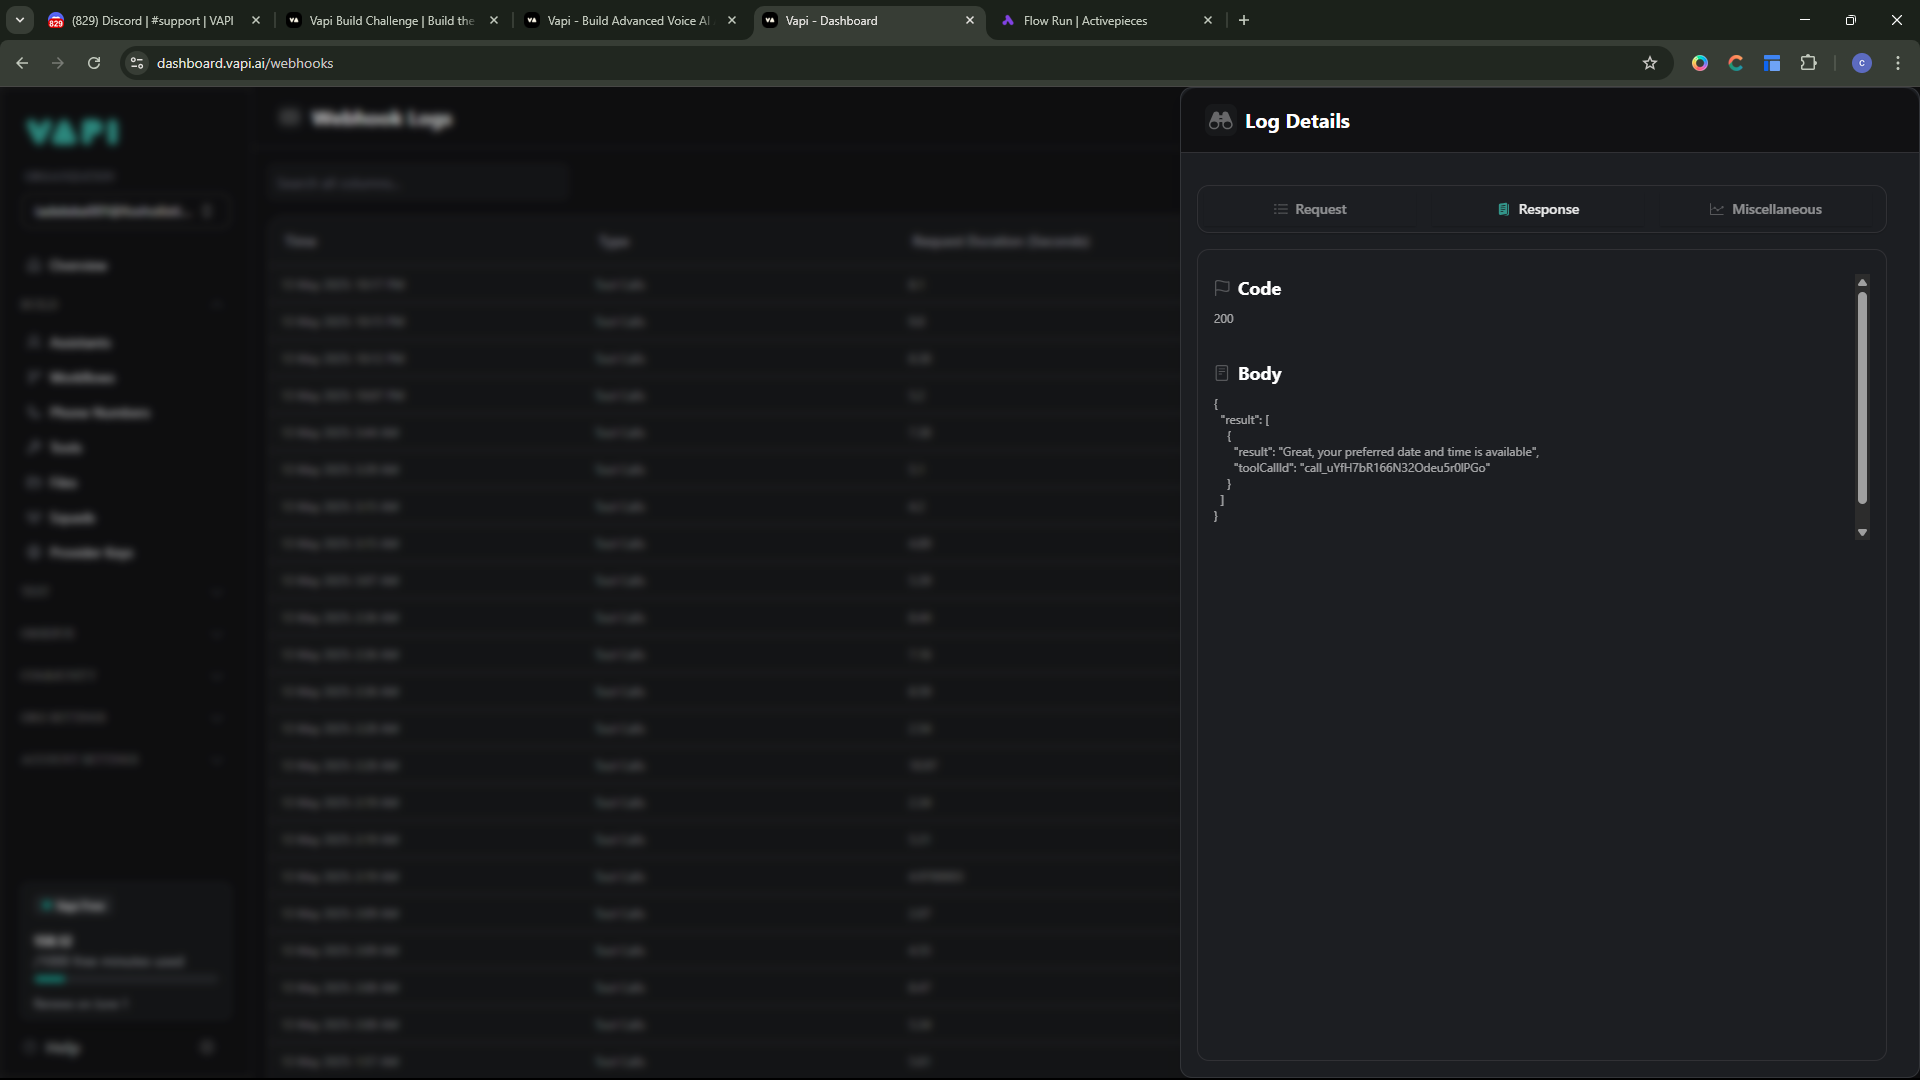Expand the tab search dropdown arrow
This screenshot has height=1080, width=1920.
pos(19,20)
